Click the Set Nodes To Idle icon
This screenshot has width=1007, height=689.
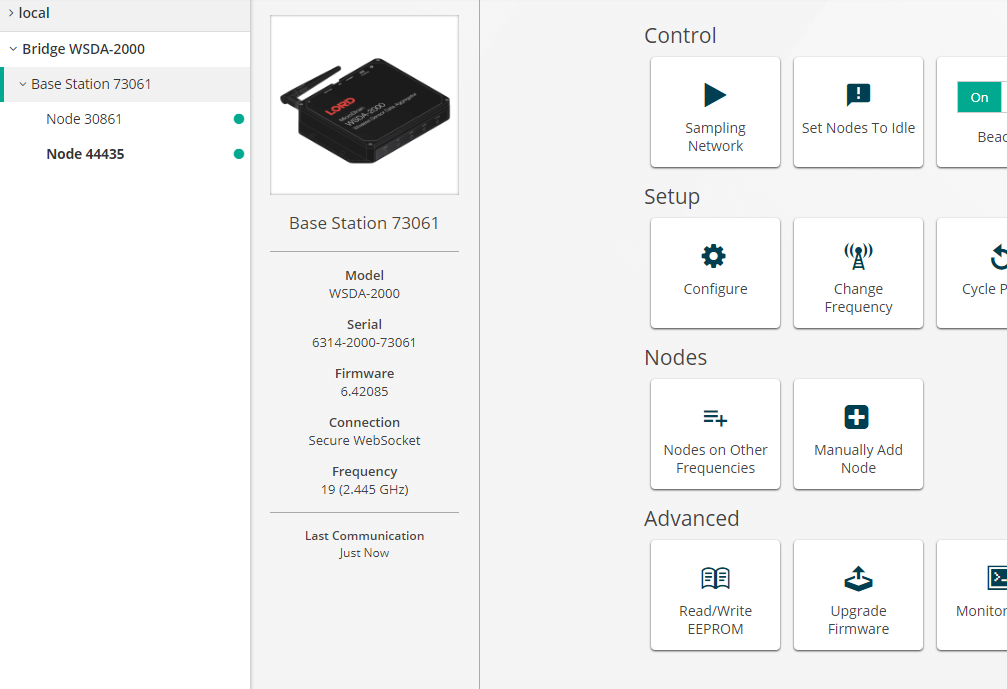click(x=858, y=95)
